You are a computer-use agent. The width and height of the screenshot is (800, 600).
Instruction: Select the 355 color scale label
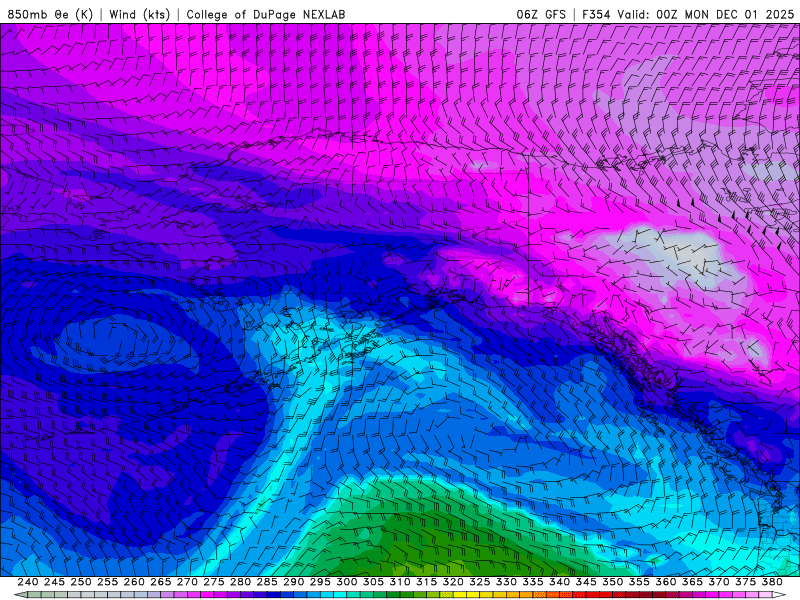pyautogui.click(x=639, y=582)
